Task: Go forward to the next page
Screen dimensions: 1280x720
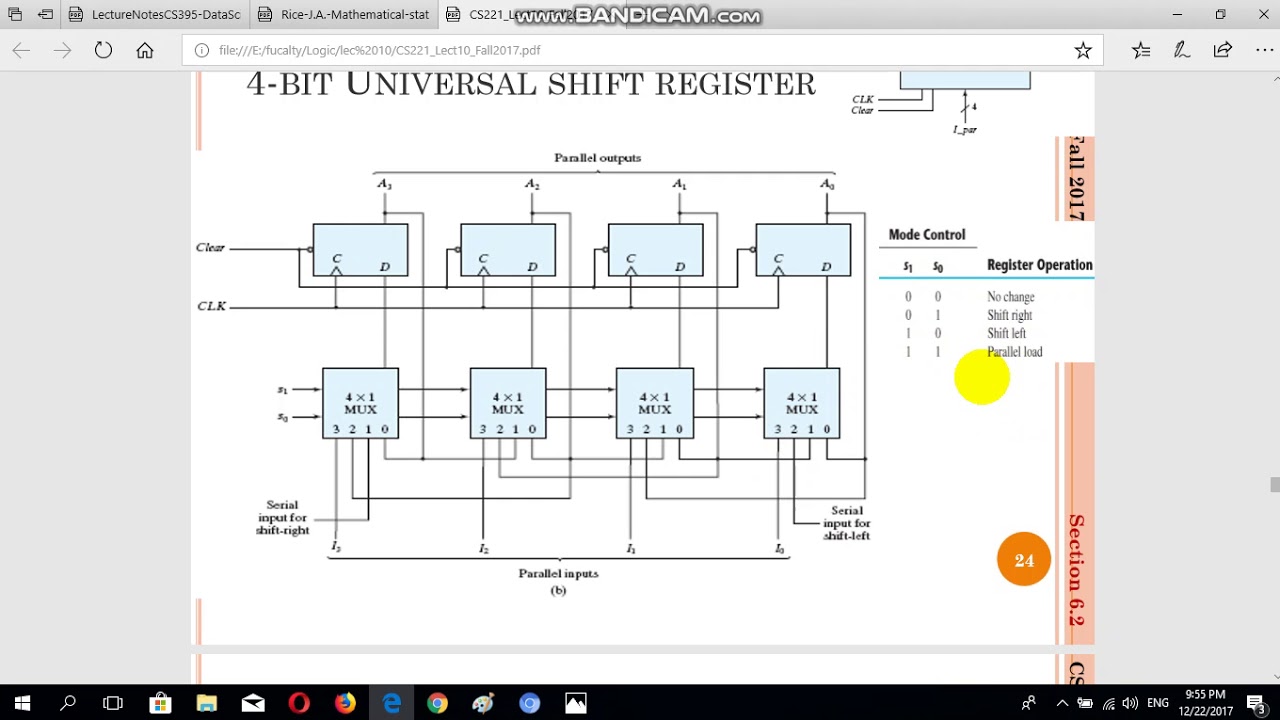Action: tap(62, 50)
